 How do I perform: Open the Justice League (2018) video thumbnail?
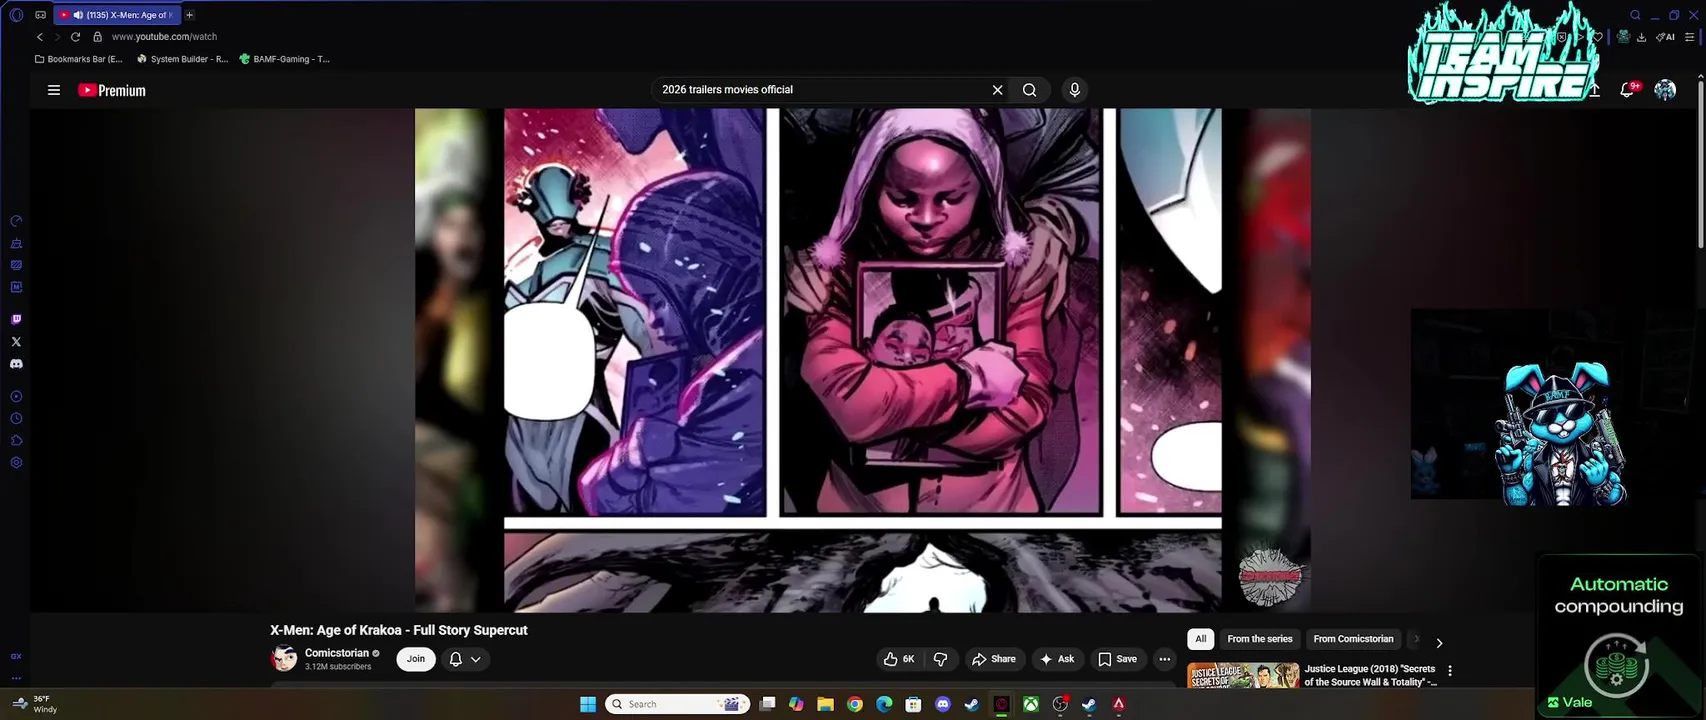click(1243, 675)
